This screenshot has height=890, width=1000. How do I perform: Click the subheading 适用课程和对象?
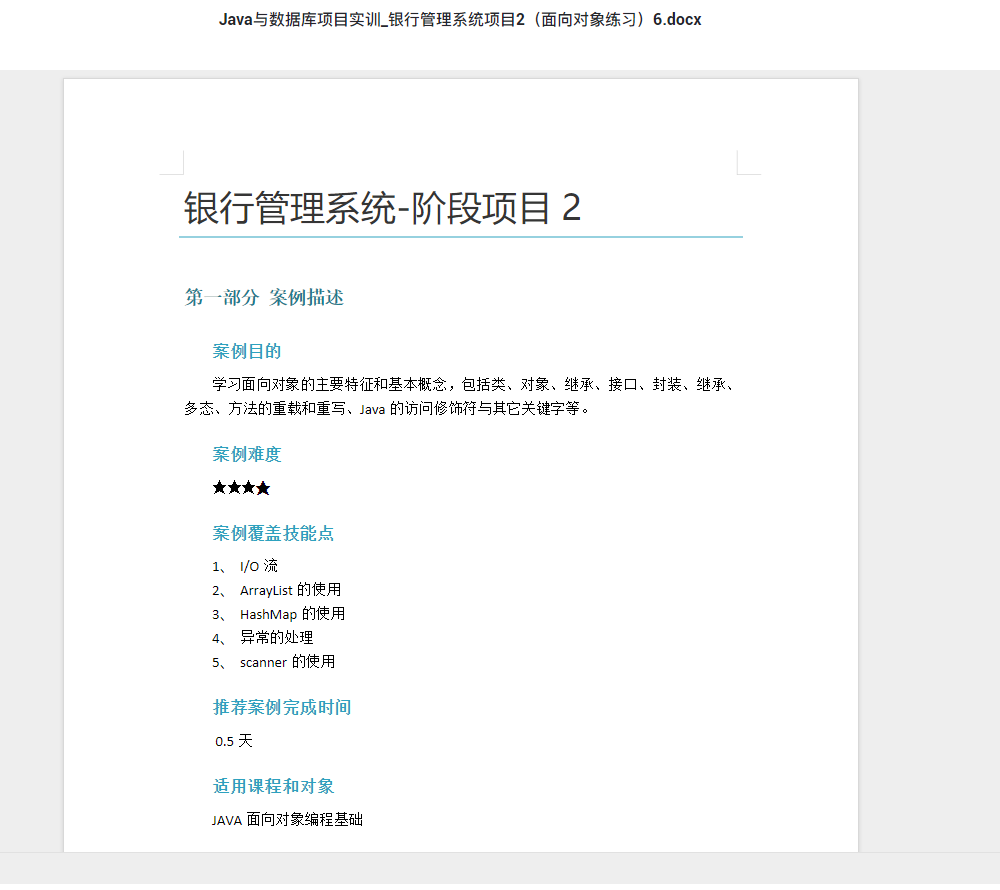[x=274, y=786]
